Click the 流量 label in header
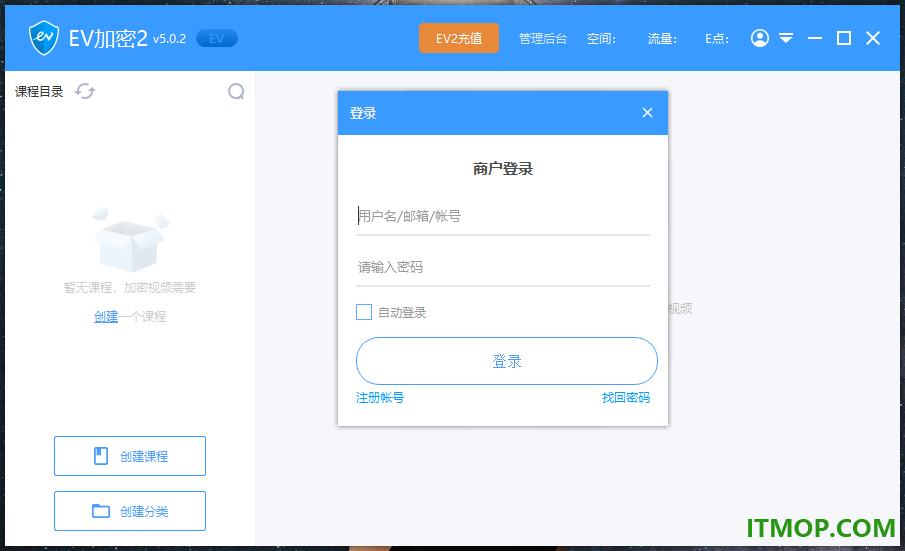Viewport: 905px width, 551px height. point(661,39)
